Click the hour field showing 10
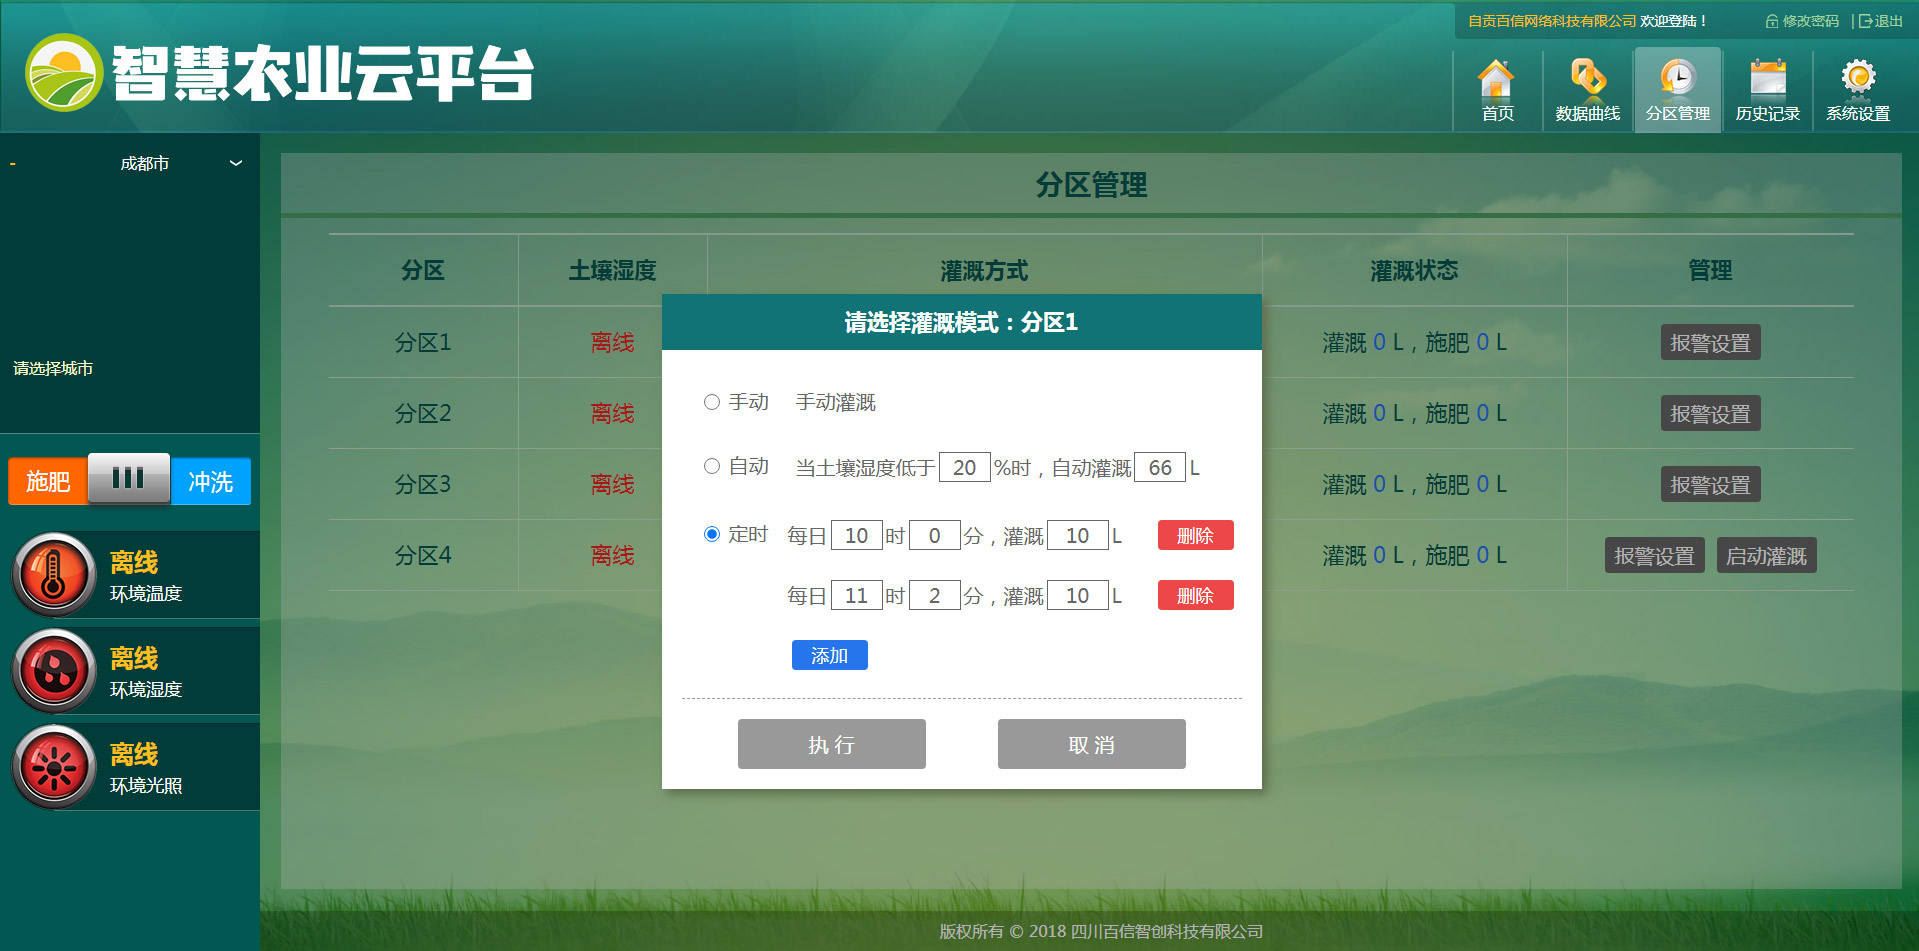Image resolution: width=1919 pixels, height=951 pixels. click(x=857, y=535)
